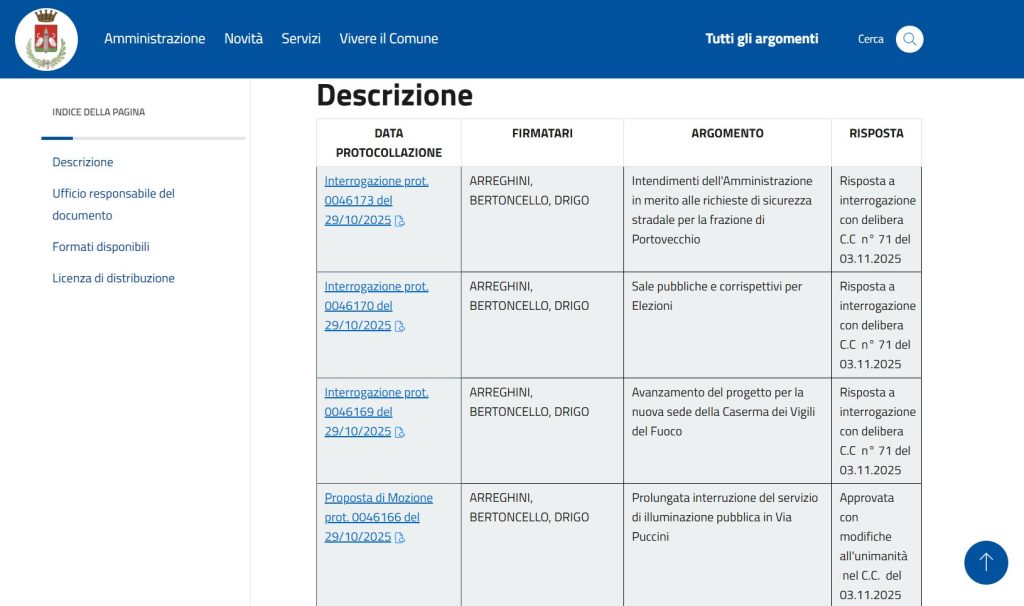Open the Novità menu
Image resolution: width=1024 pixels, height=606 pixels.
coord(244,39)
